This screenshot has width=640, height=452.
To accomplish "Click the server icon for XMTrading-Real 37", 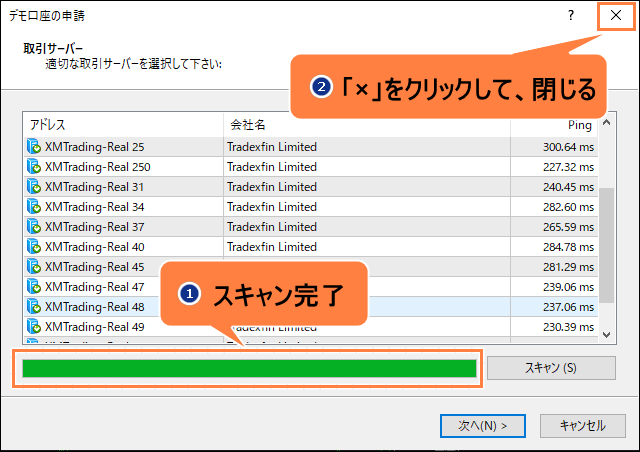I will click(33, 227).
